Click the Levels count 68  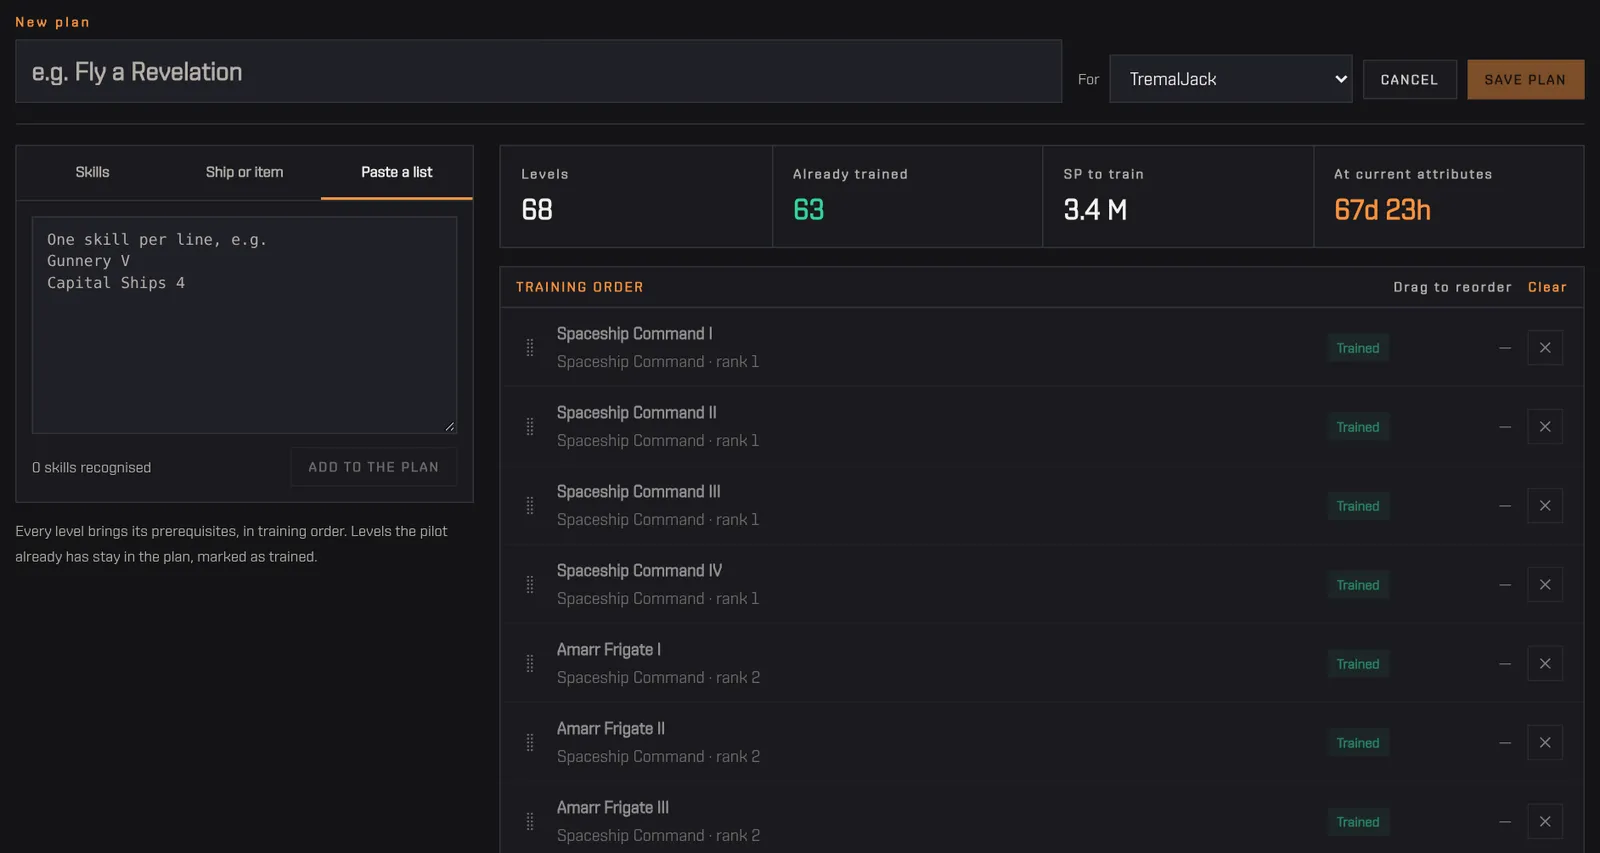point(537,210)
